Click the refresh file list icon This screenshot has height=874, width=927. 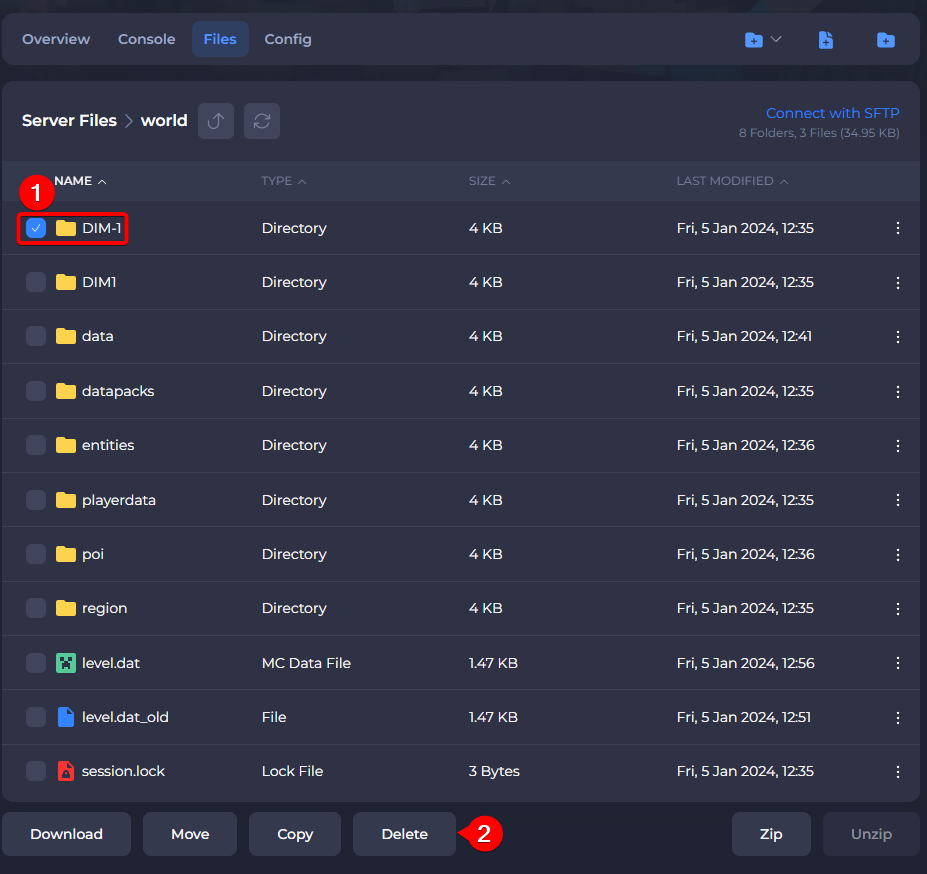click(262, 121)
